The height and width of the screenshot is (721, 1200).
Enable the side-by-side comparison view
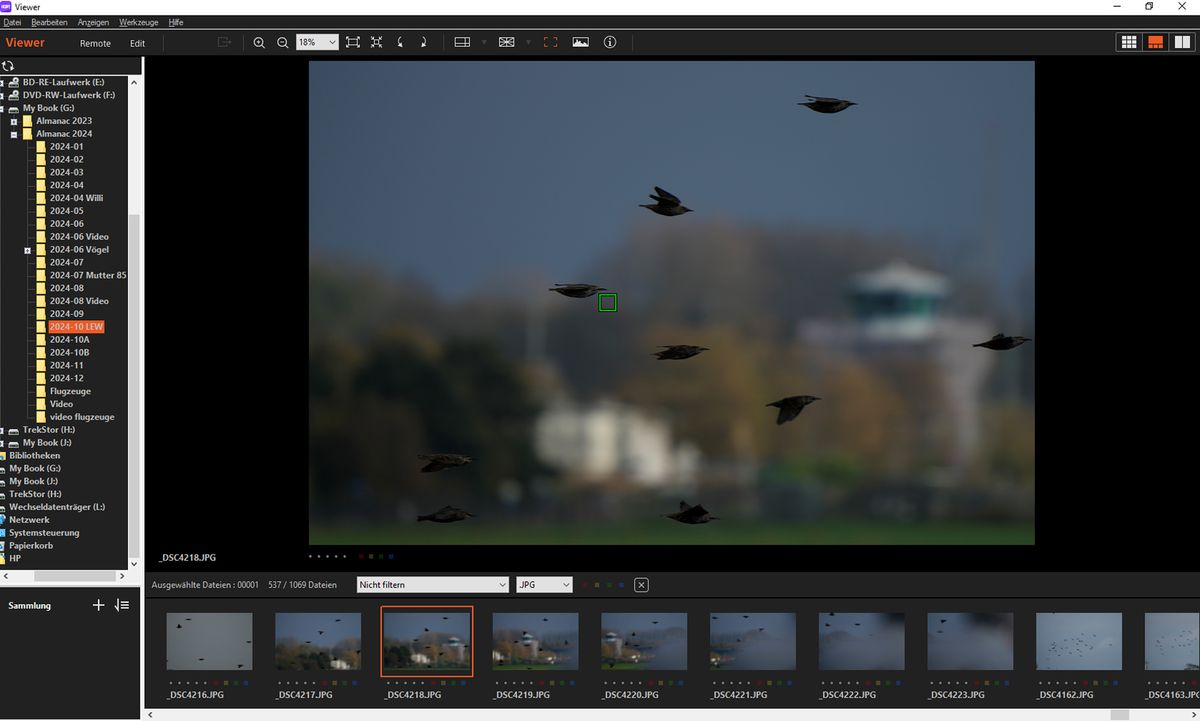point(1181,41)
